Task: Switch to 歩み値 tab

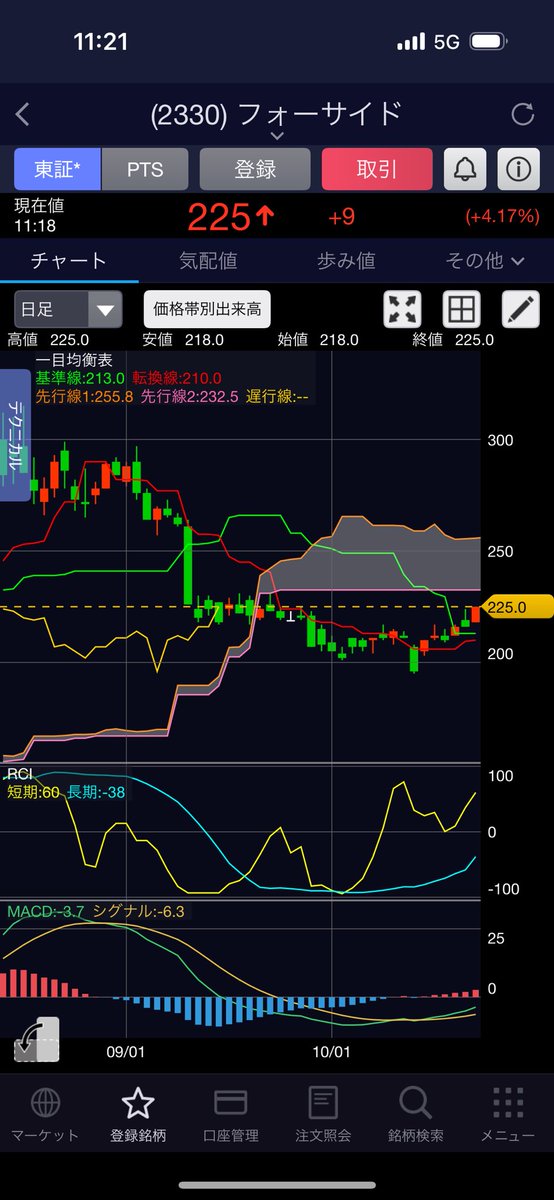Action: [346, 261]
